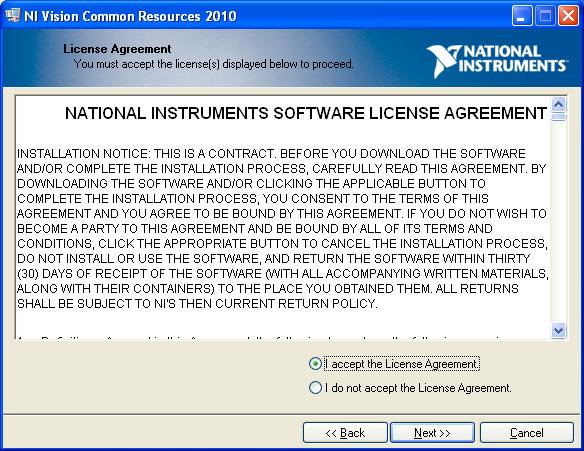Cancel the installation
This screenshot has width=584, height=451.
pos(527,433)
